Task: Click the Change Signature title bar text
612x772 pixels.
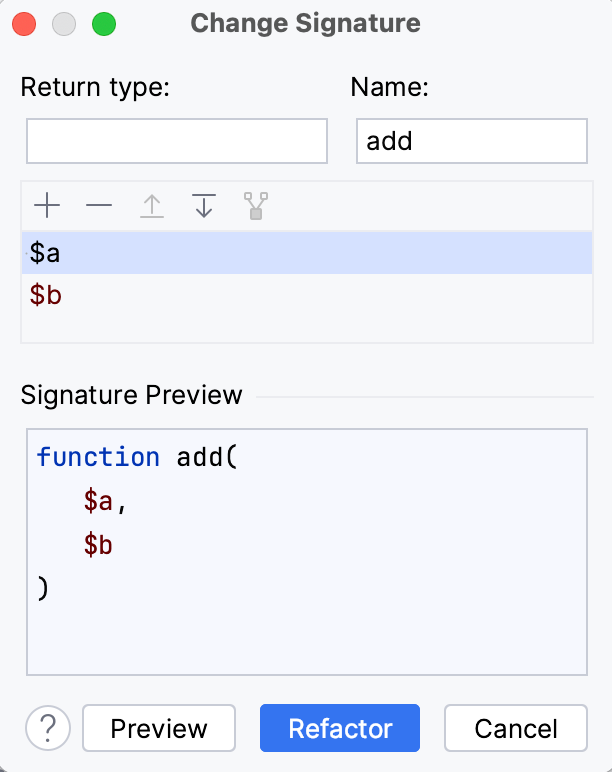Action: (x=305, y=23)
